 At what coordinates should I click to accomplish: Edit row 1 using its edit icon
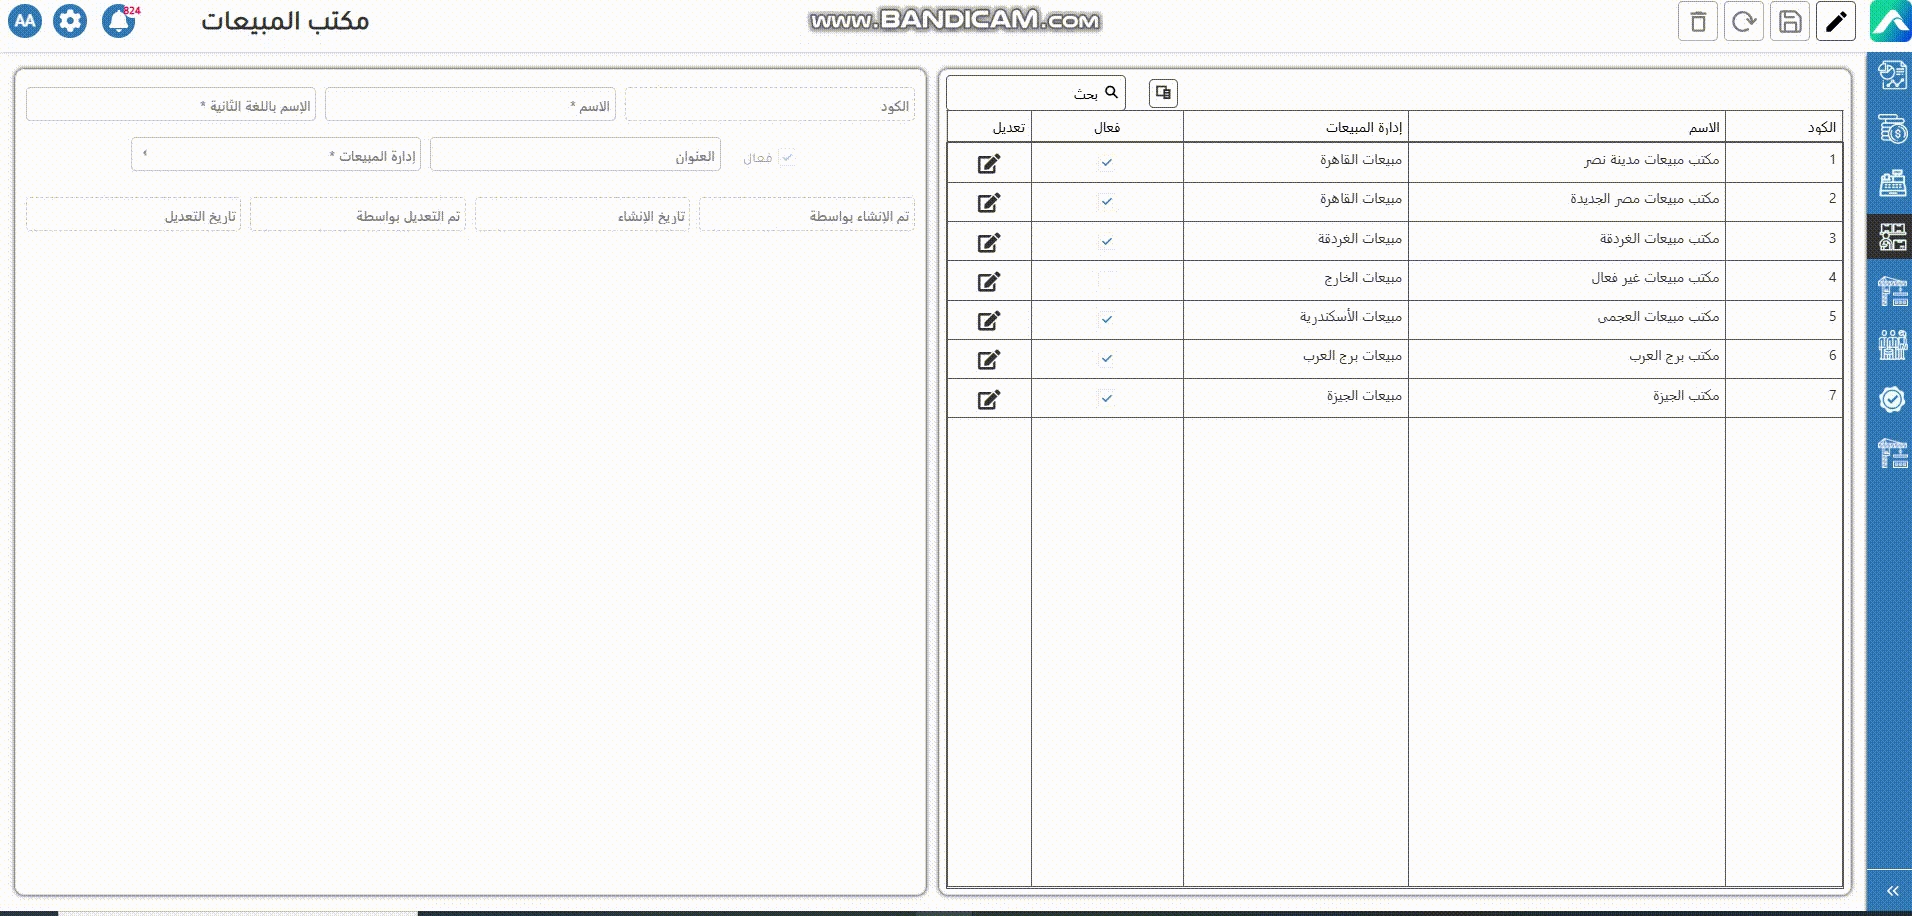point(989,164)
